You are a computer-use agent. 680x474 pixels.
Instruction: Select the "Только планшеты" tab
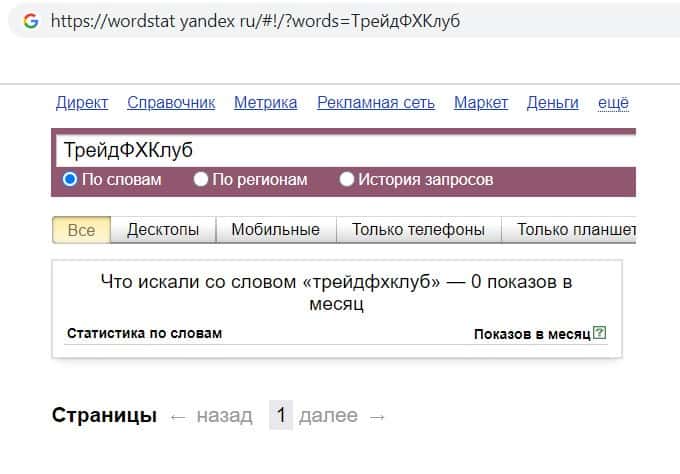tap(574, 230)
